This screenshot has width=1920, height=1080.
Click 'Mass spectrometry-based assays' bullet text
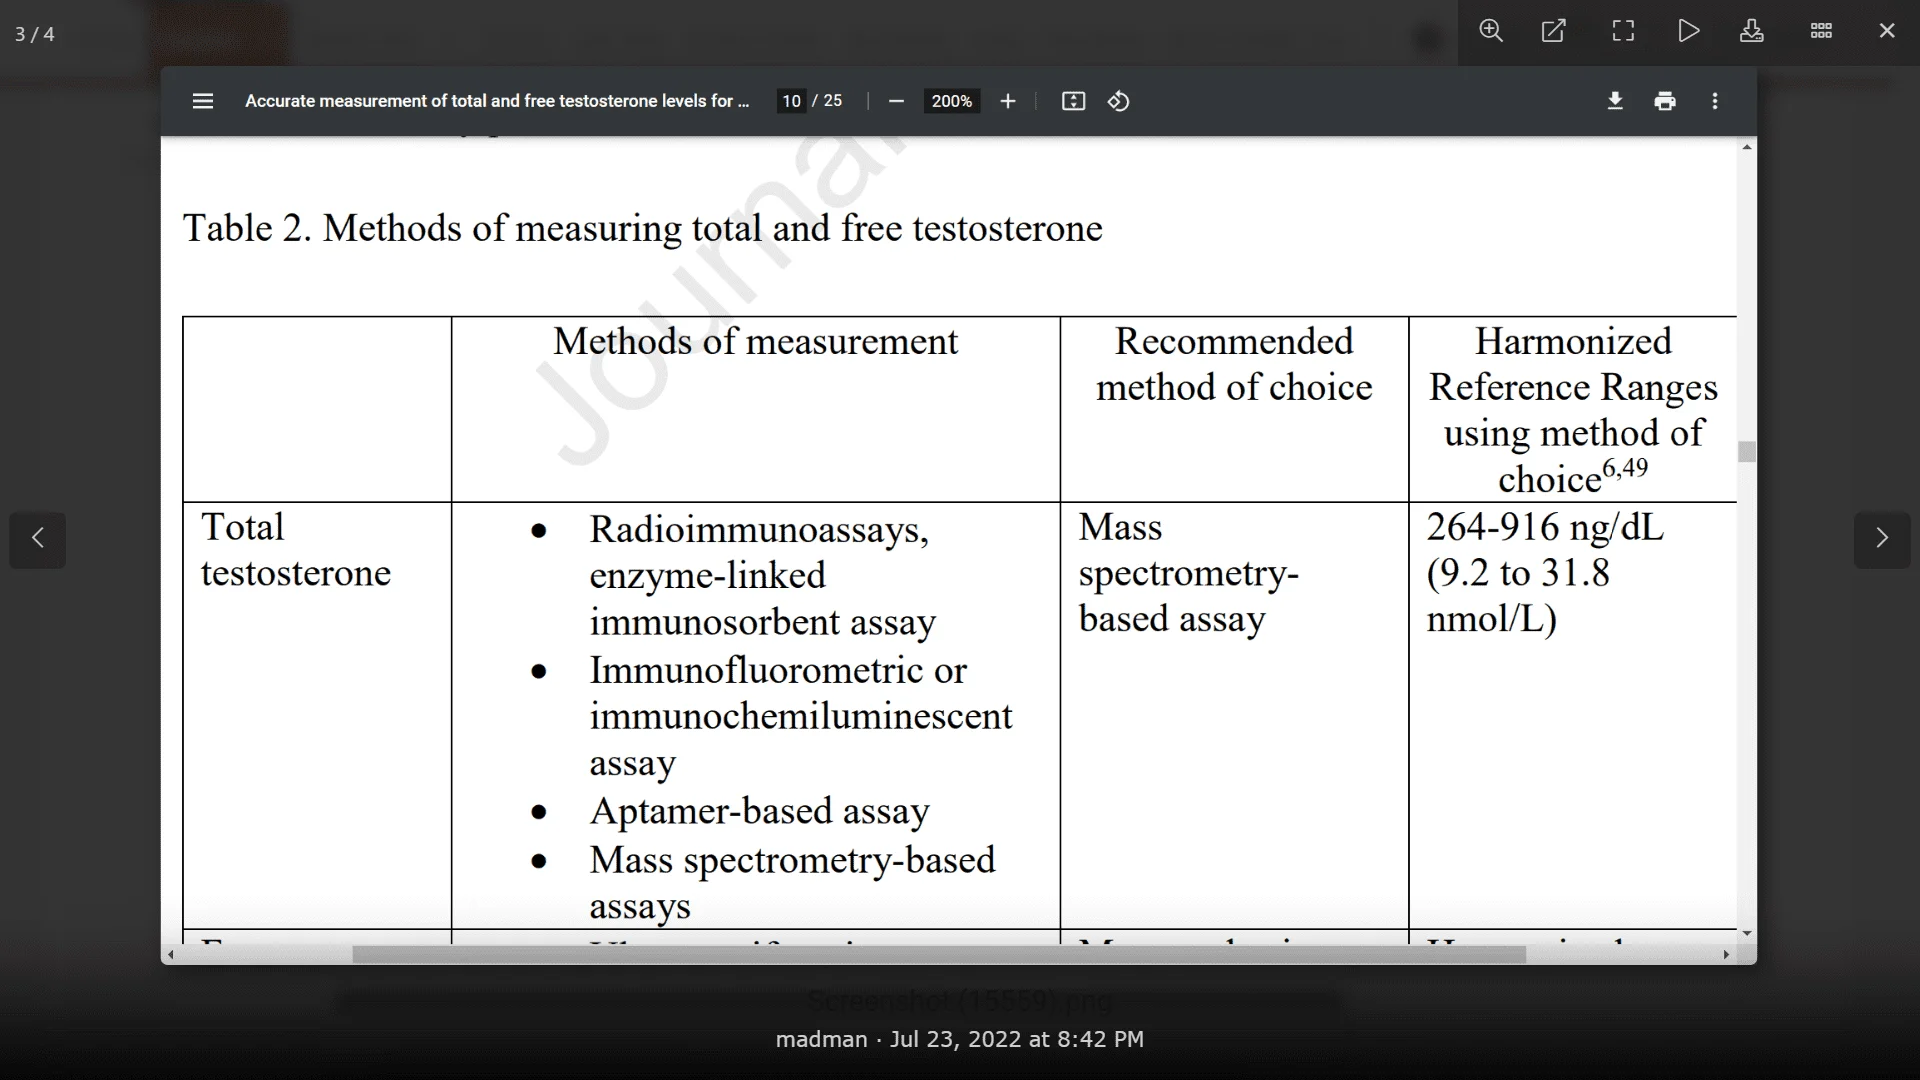pyautogui.click(x=792, y=883)
